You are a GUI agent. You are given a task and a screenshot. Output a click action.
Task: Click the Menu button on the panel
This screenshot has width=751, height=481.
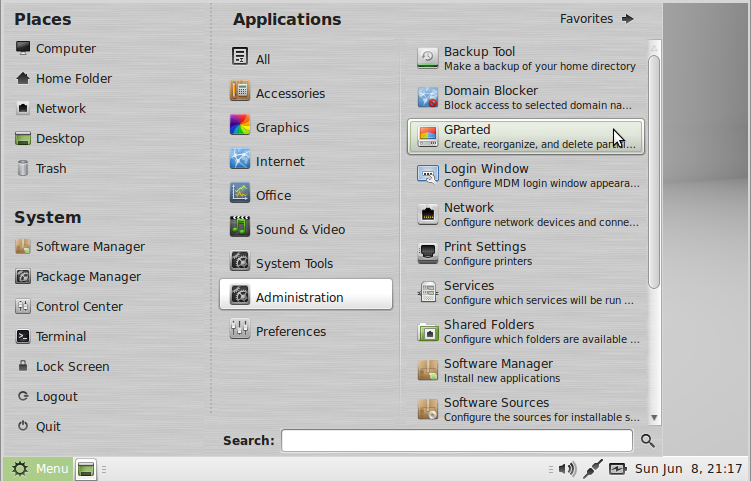tap(39, 469)
